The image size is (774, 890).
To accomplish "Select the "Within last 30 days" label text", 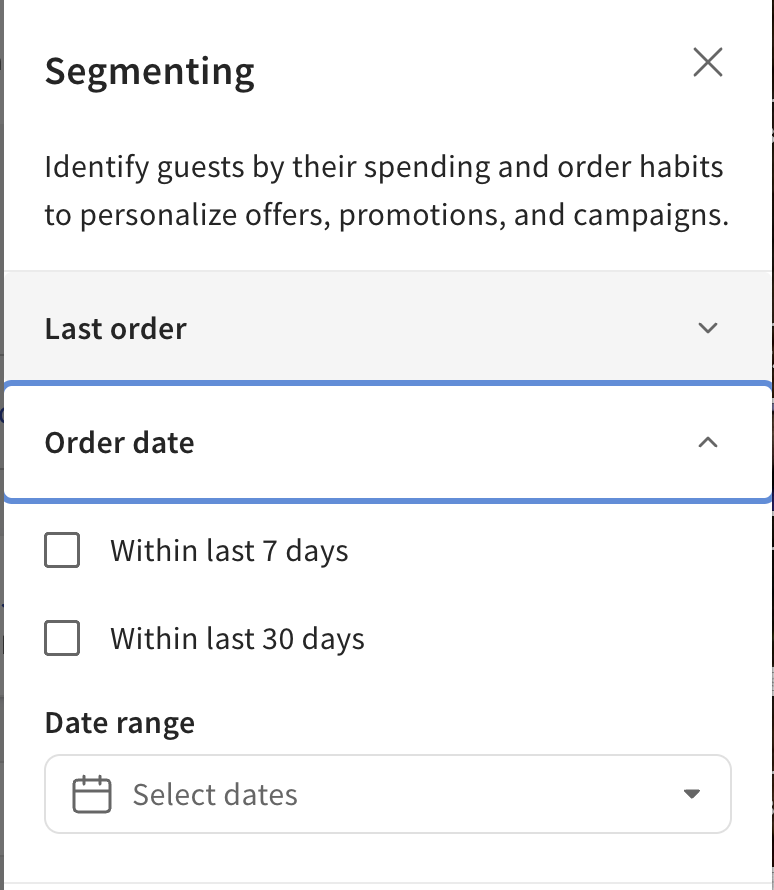I will tap(237, 639).
